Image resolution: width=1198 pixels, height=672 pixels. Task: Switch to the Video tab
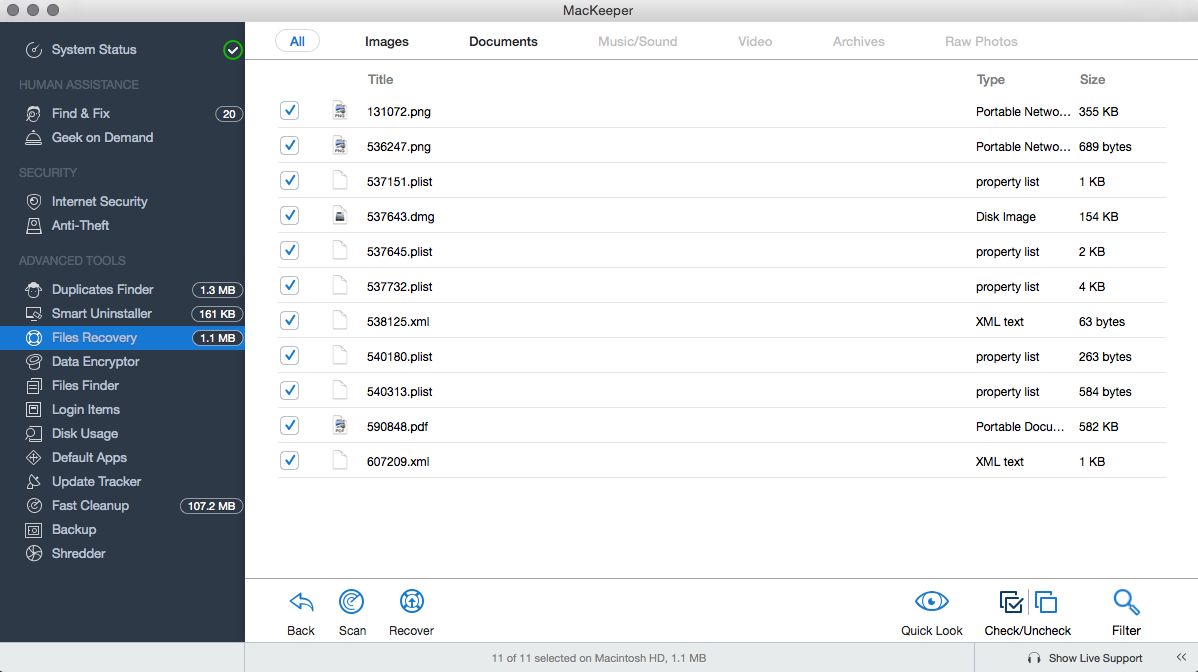[x=755, y=42]
